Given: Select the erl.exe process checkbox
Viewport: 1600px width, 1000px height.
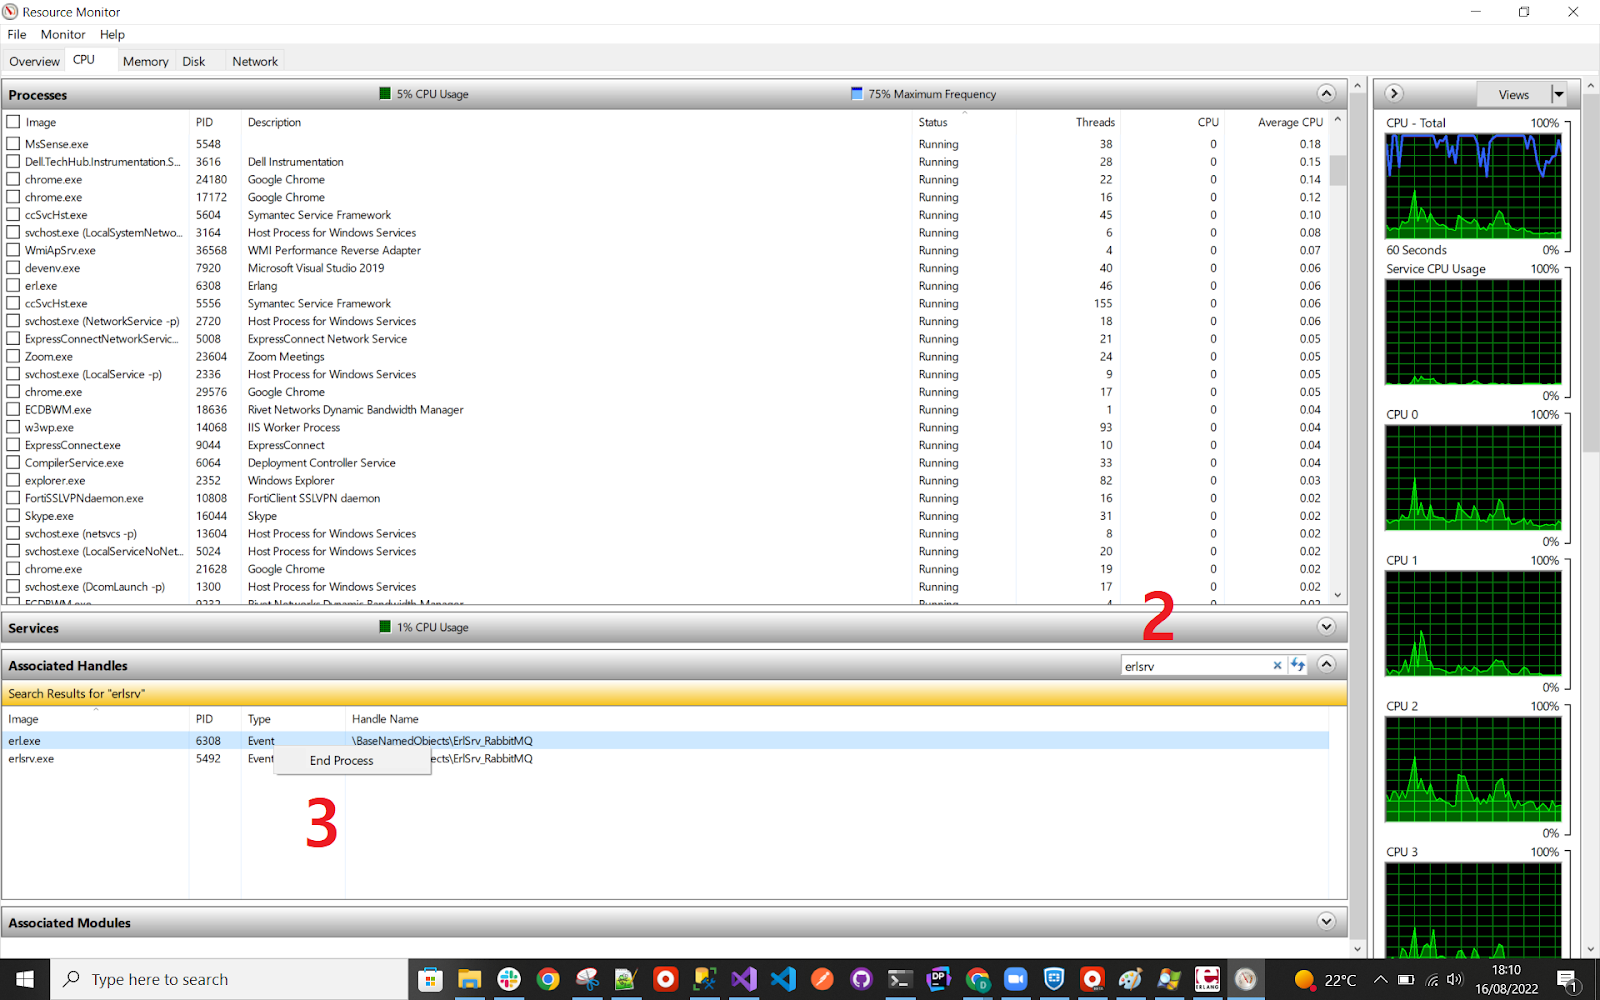Looking at the screenshot, I should click(x=14, y=286).
